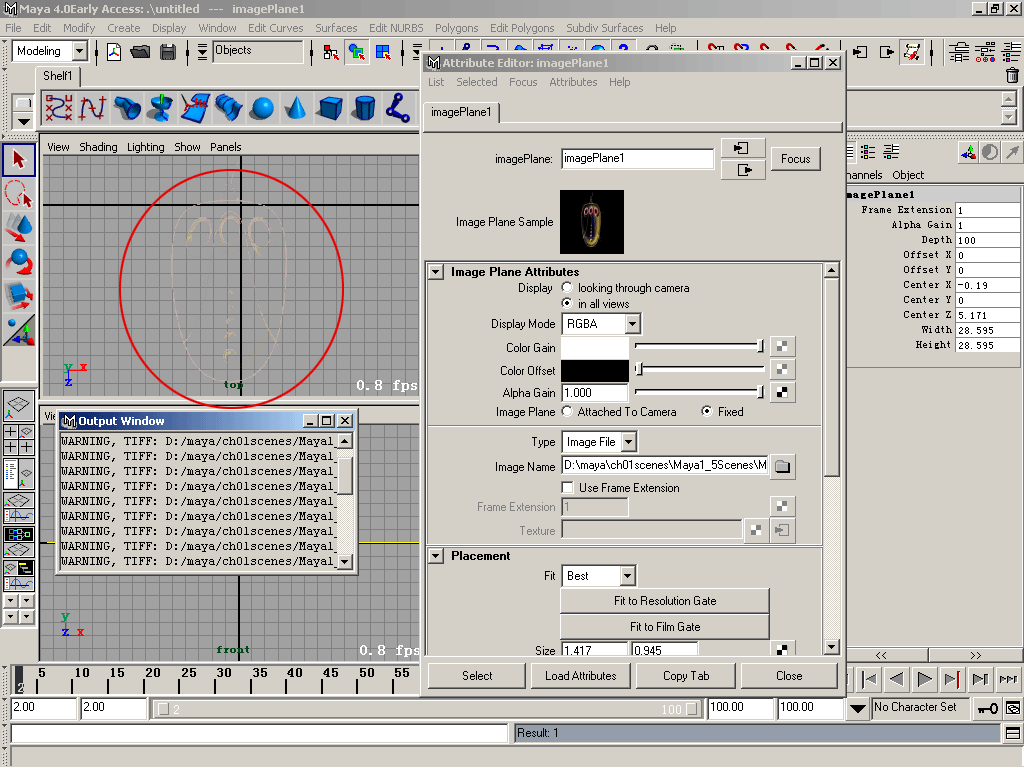The image size is (1024, 768).
Task: Click the joint tool shelf icon
Action: point(398,108)
